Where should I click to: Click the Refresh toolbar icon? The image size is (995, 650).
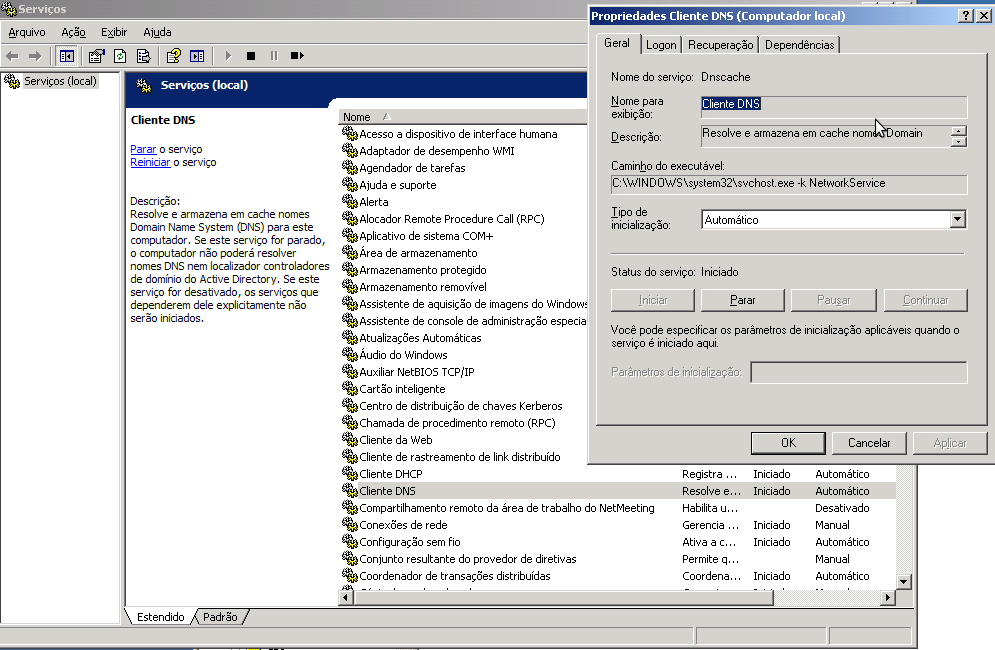(x=120, y=56)
